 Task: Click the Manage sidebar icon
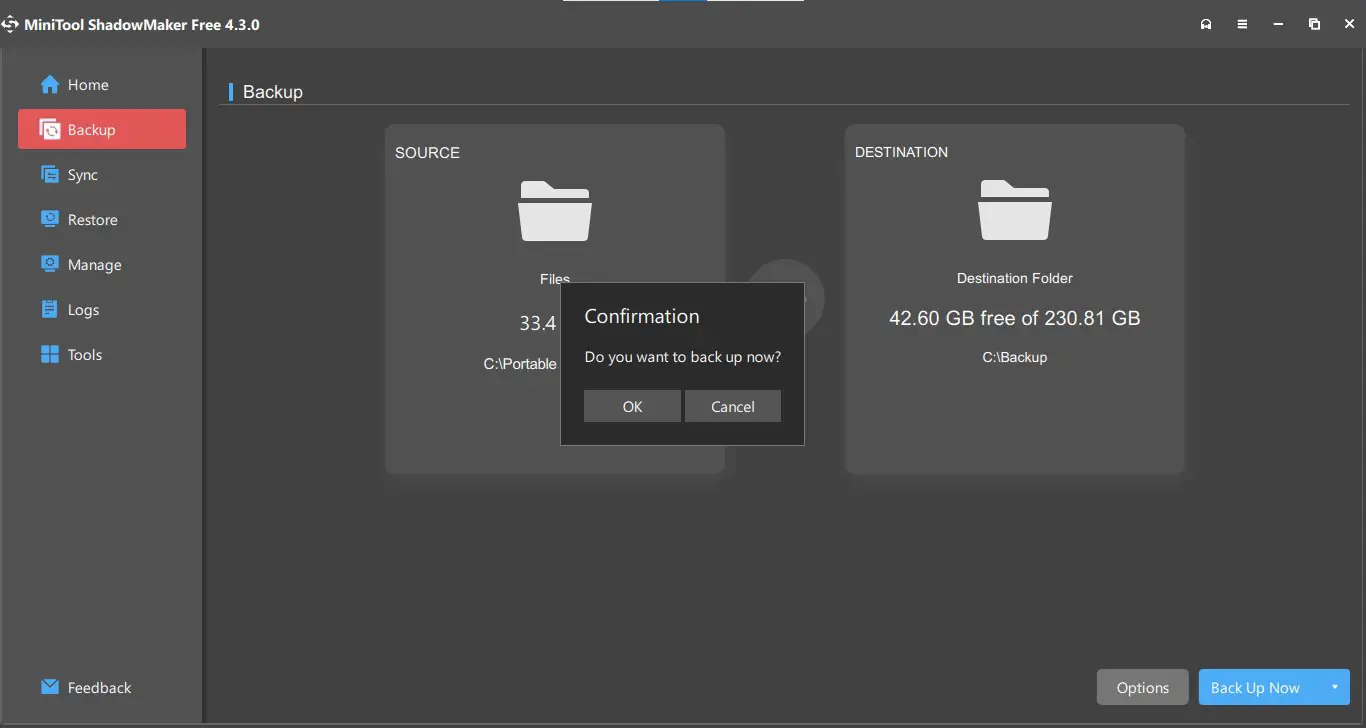tap(50, 265)
